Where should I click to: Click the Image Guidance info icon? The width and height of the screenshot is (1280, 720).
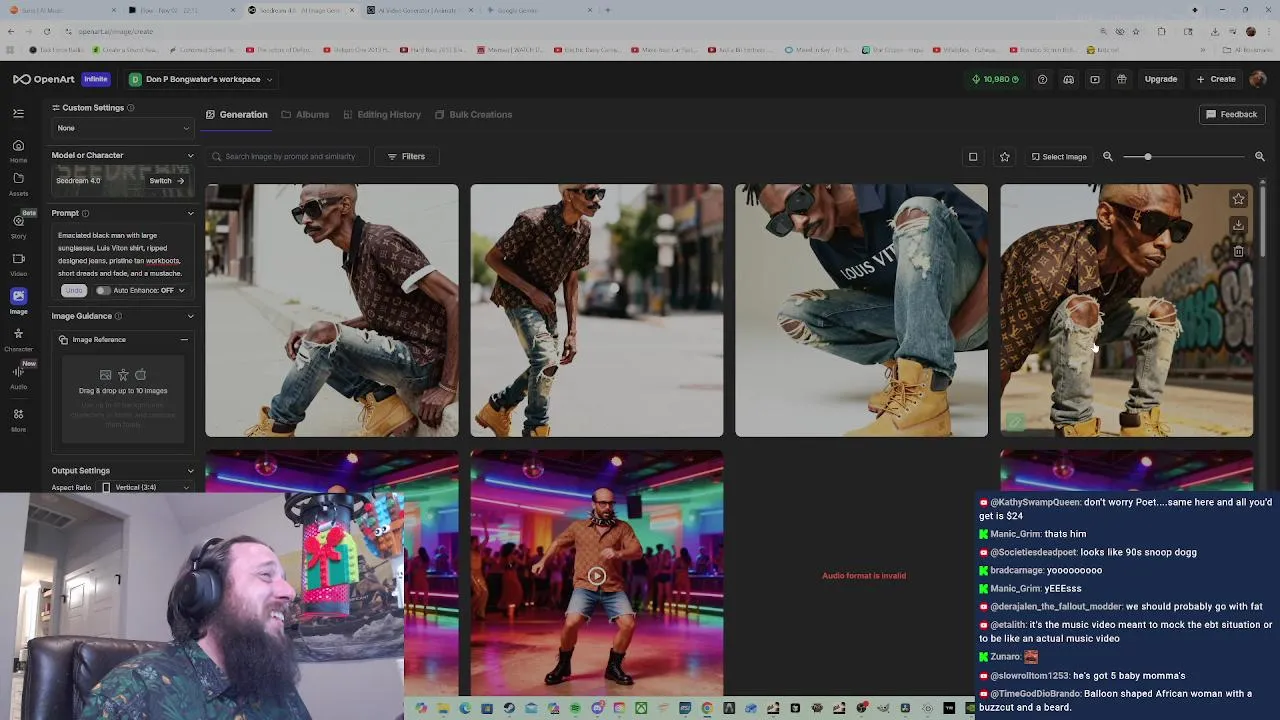pyautogui.click(x=118, y=316)
